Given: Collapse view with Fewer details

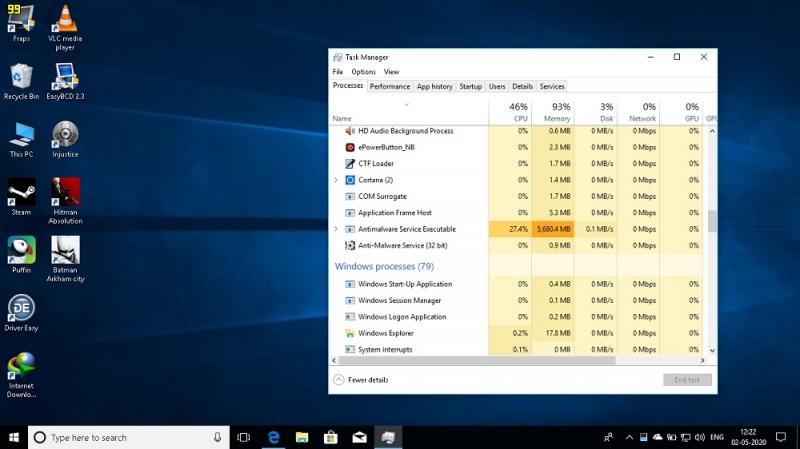Looking at the screenshot, I should tap(361, 380).
